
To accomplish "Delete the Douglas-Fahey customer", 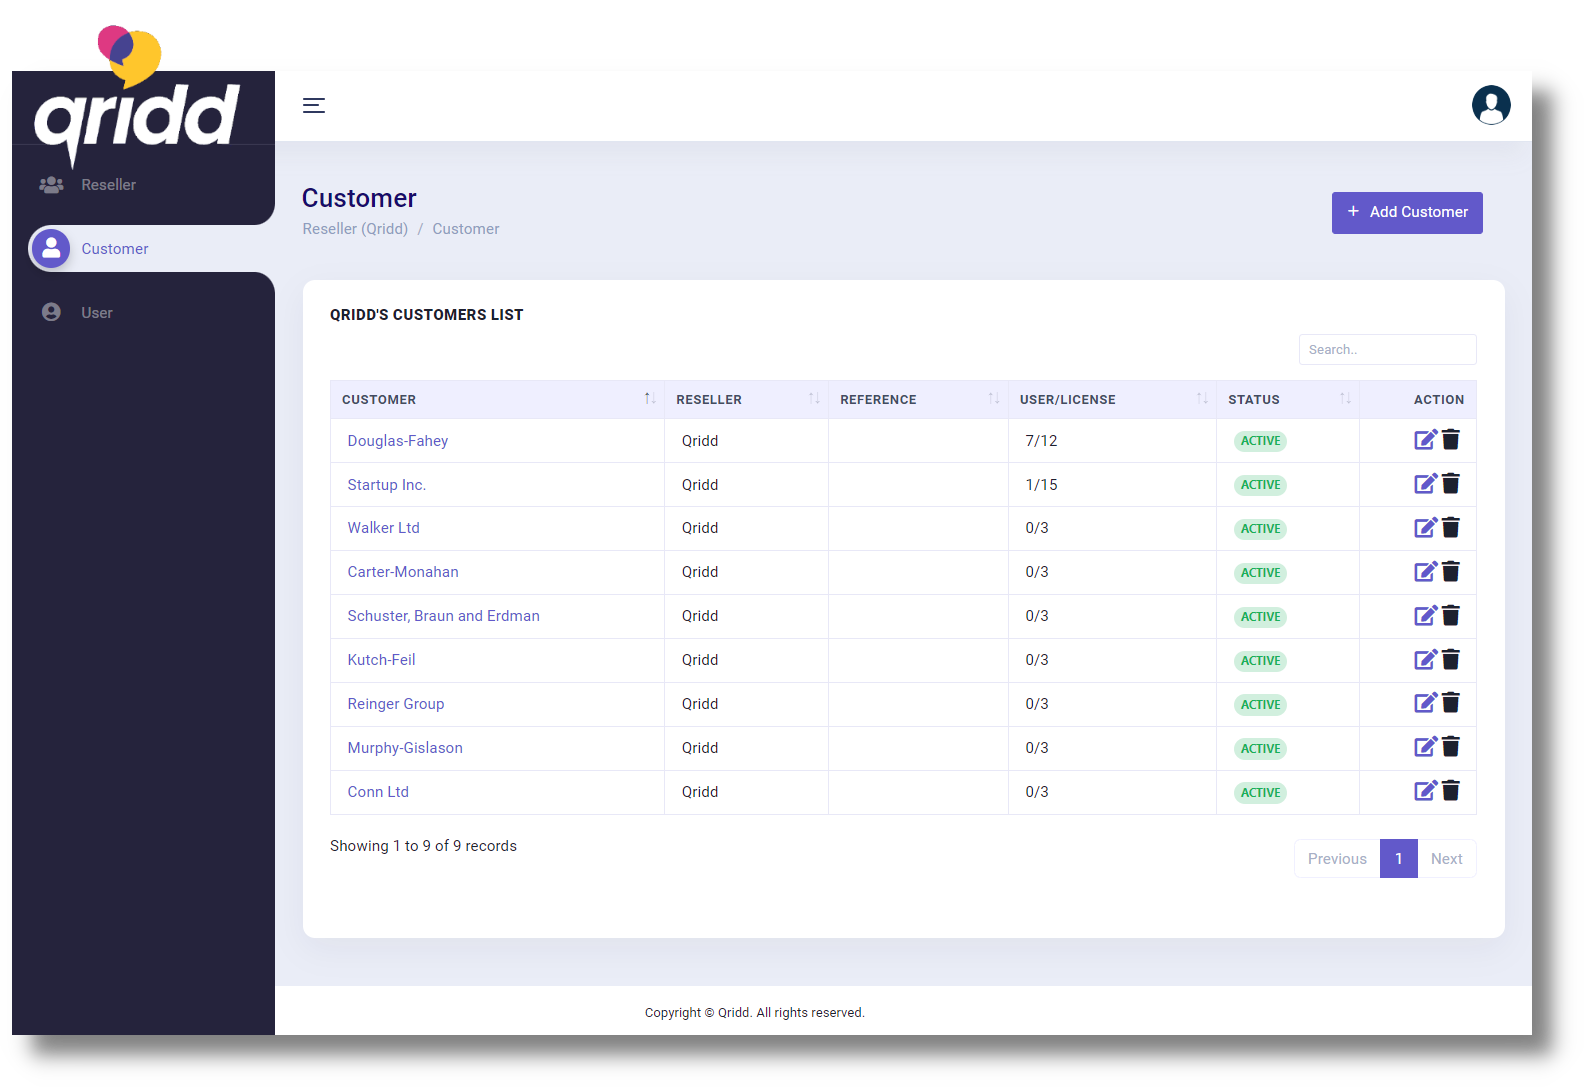I will pyautogui.click(x=1451, y=440).
